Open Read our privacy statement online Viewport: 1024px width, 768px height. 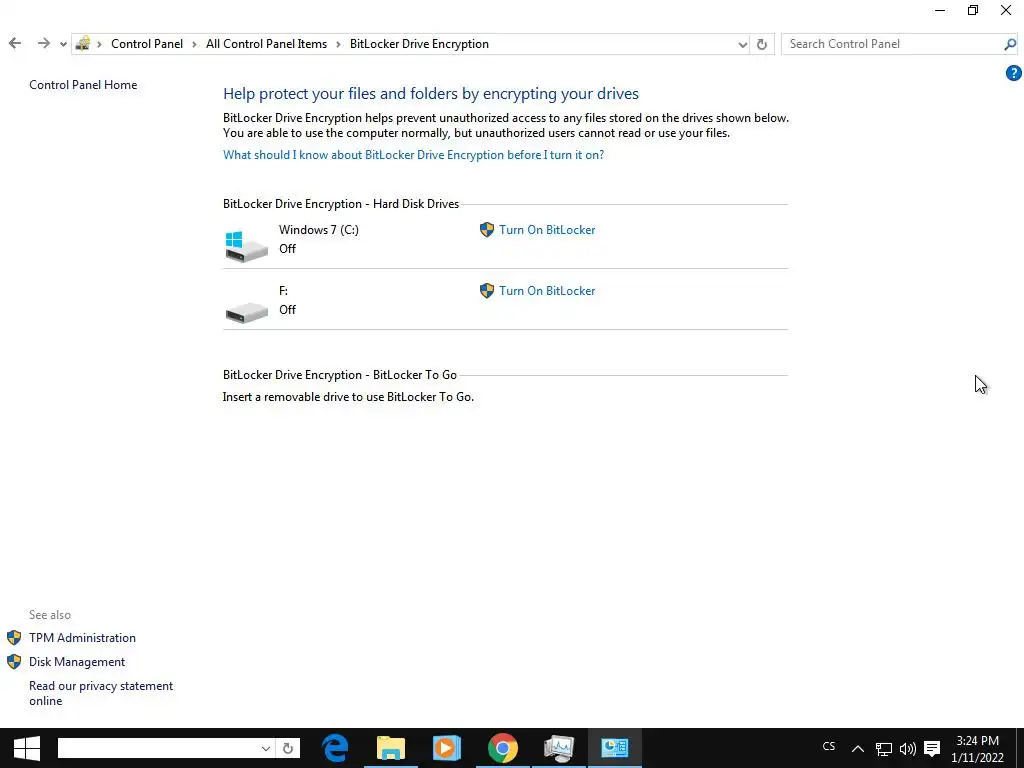(101, 693)
